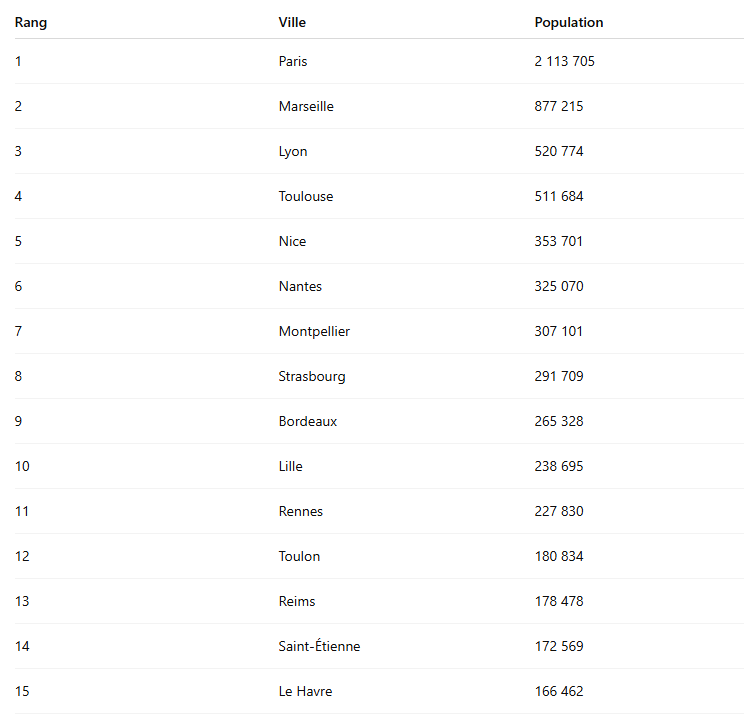Click the Ville column header
Screen dimensions: 744x720
(x=292, y=22)
